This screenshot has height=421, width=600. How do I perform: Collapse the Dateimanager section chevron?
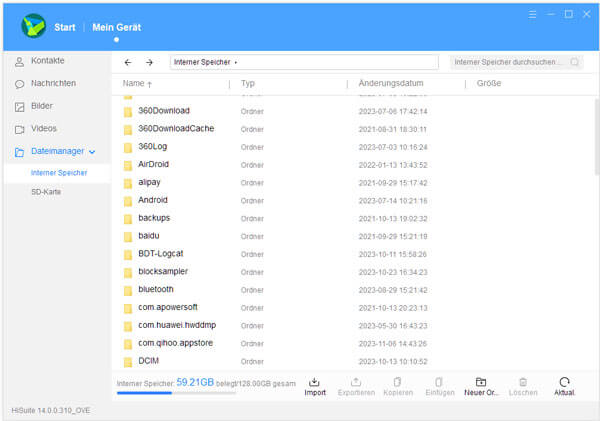(93, 152)
